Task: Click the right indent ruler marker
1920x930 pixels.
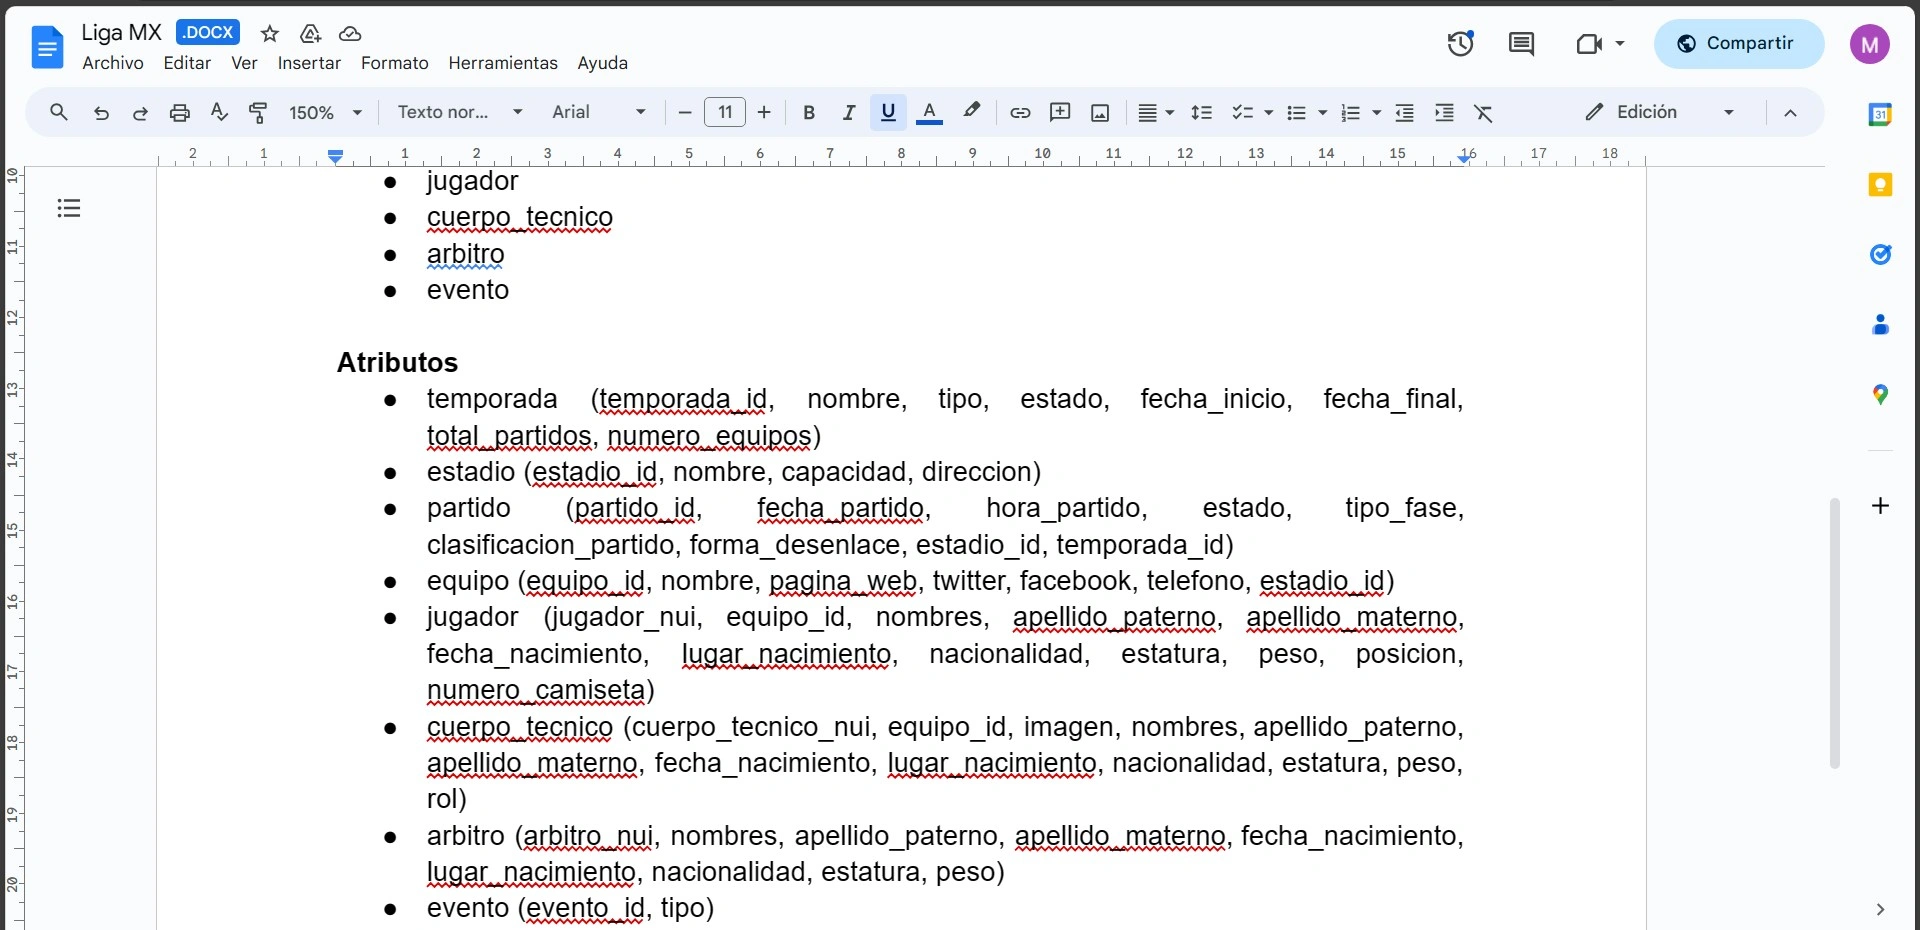Action: (x=1465, y=158)
